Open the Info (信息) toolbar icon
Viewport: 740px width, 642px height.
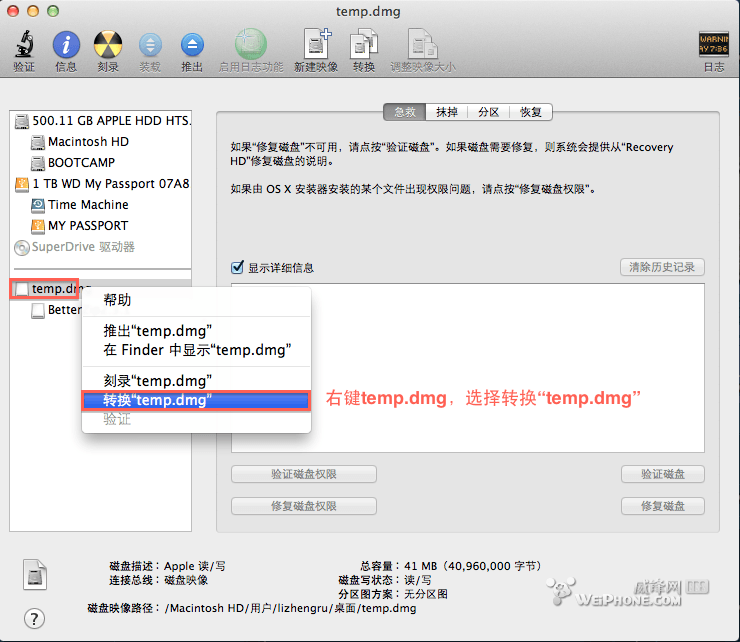pos(66,46)
